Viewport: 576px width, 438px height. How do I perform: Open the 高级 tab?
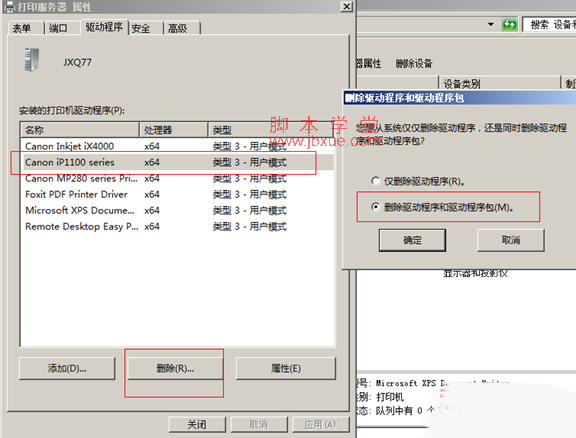(177, 28)
